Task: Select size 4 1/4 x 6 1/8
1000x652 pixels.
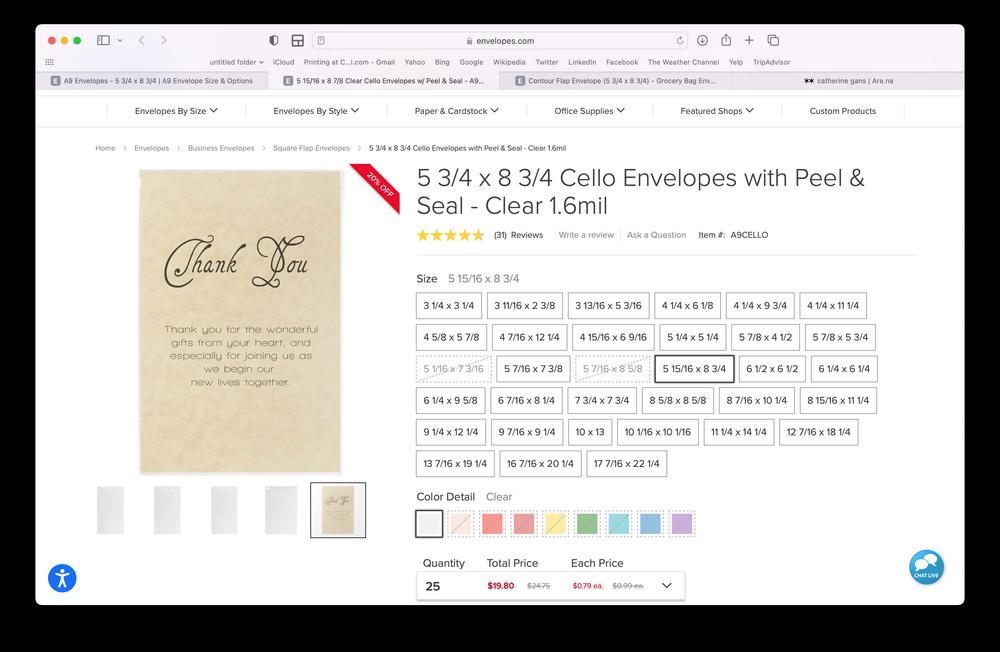Action: 688,306
